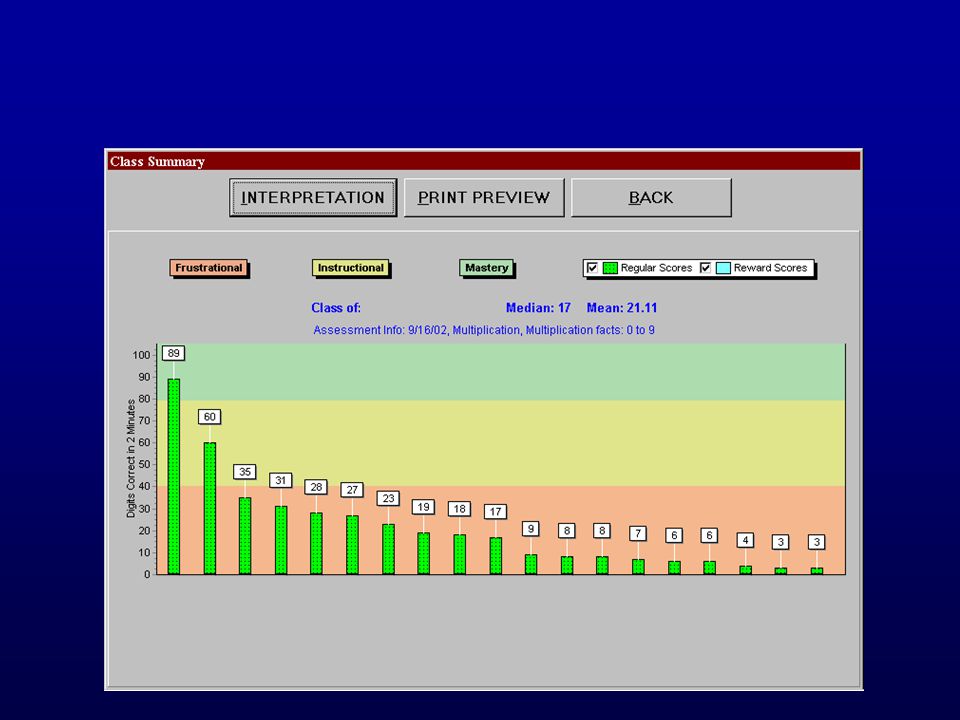Image resolution: width=960 pixels, height=720 pixels.
Task: Select the score label 19
Action: tap(424, 507)
